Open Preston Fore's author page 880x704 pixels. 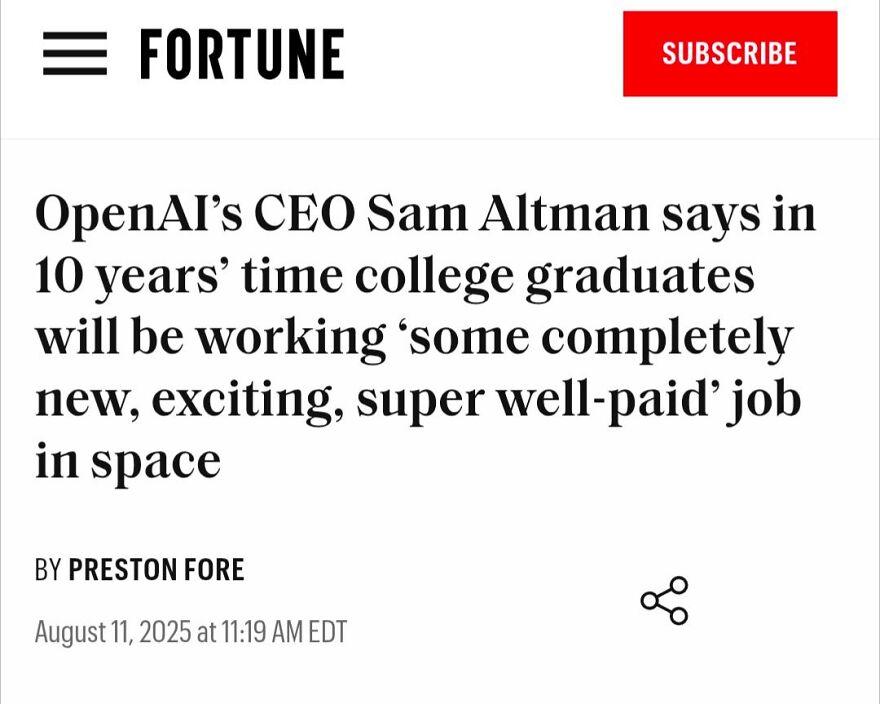[x=155, y=570]
